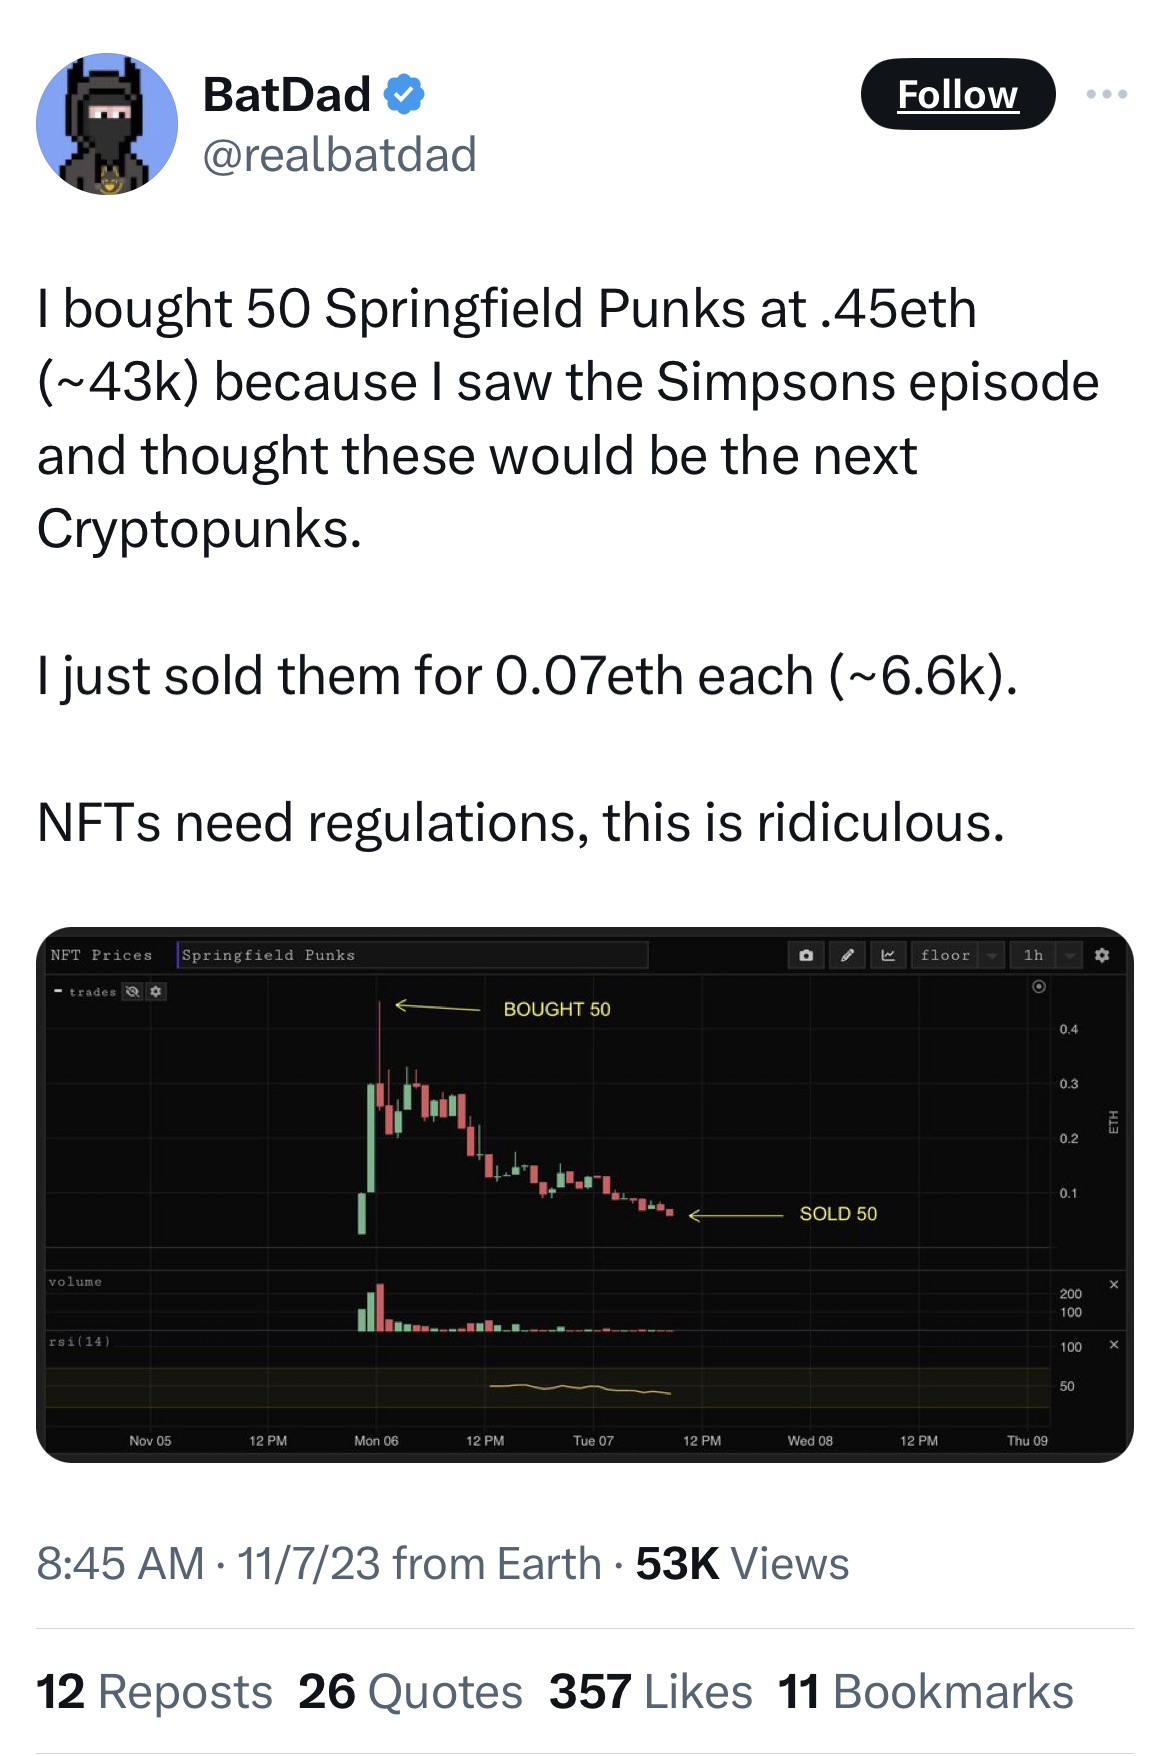Screen dimensions: 1170x1756
Task: Click the blue verified badge
Action: pyautogui.click(x=405, y=94)
